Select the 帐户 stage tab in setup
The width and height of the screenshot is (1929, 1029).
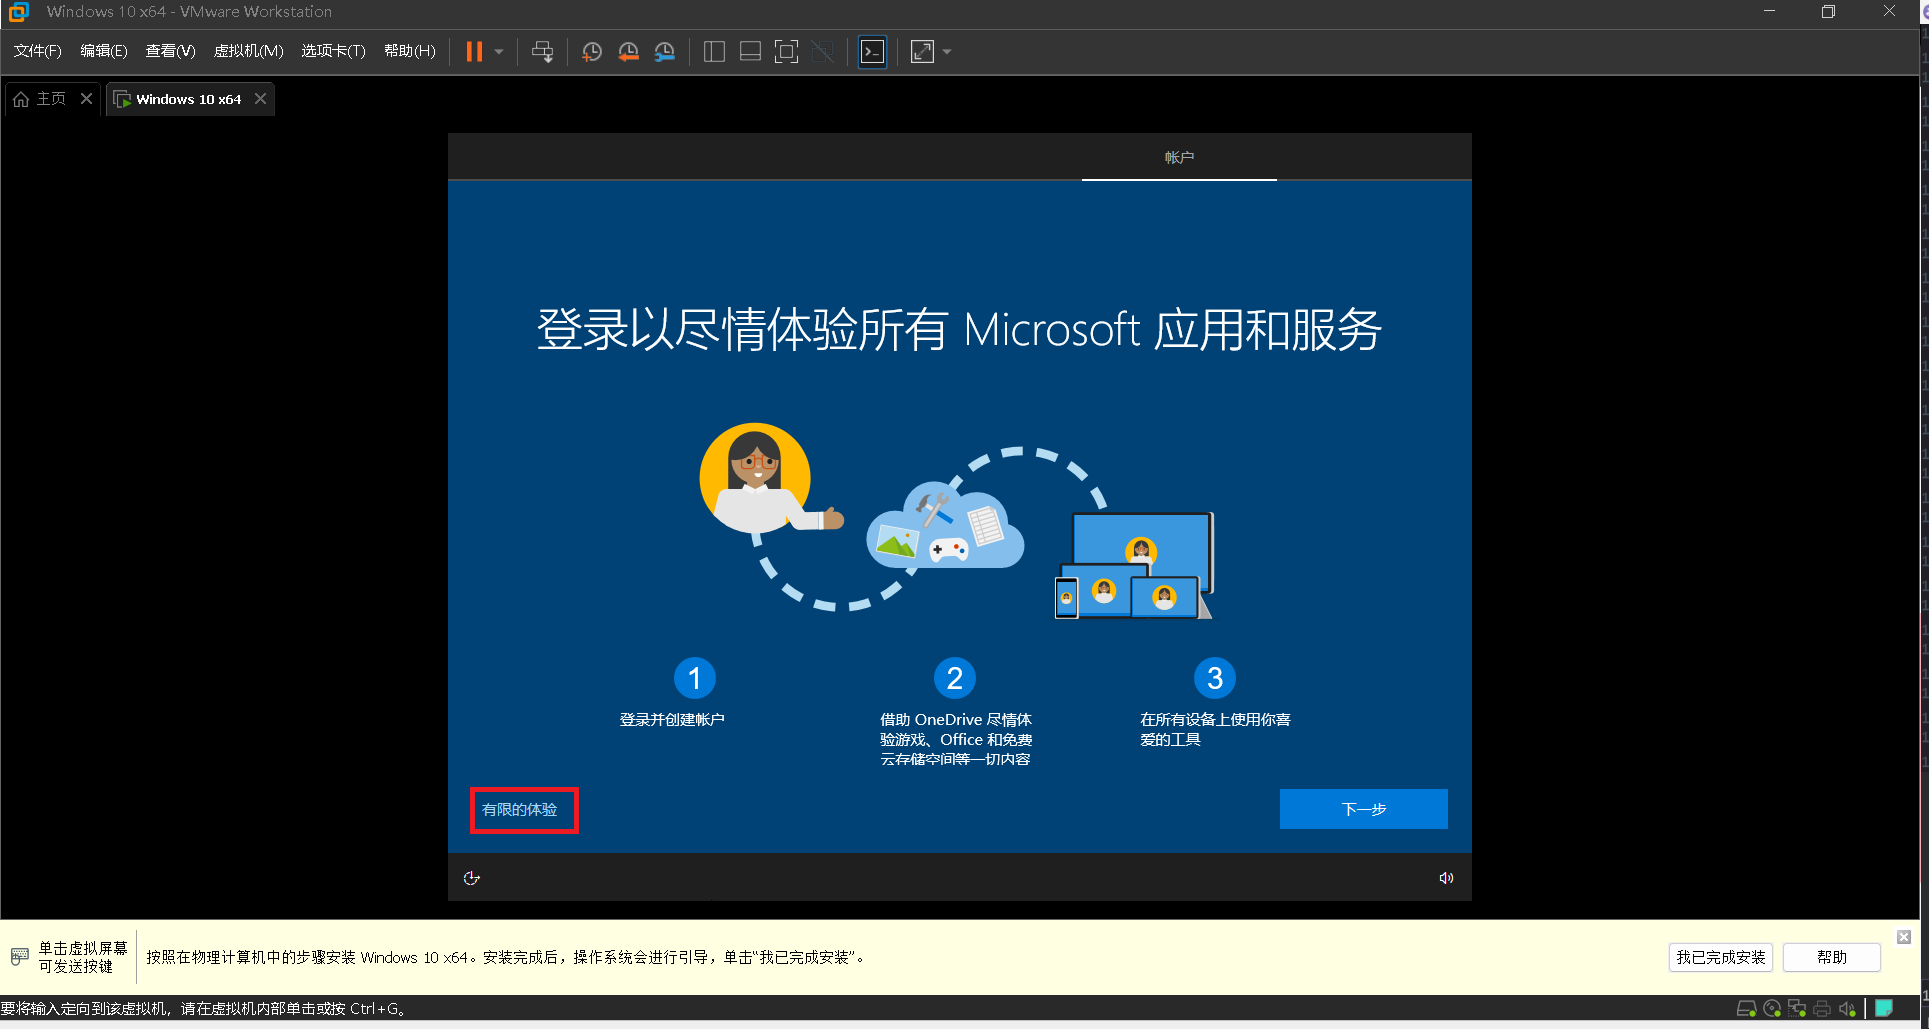pos(1179,157)
